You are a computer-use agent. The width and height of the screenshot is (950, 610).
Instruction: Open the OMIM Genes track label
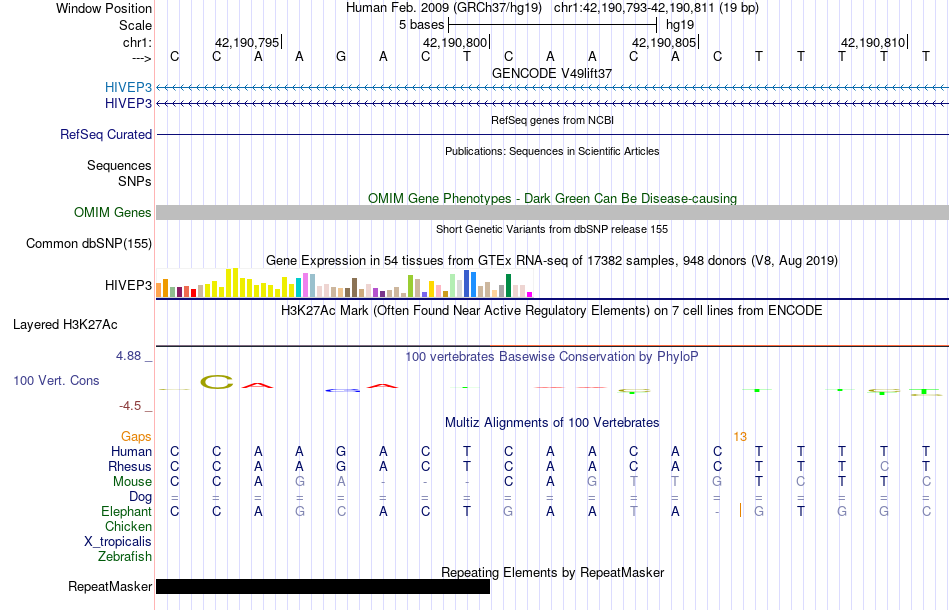[112, 213]
